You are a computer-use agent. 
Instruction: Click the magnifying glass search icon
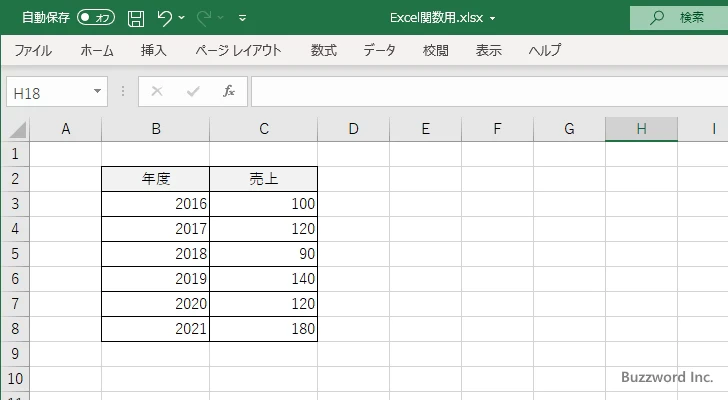[656, 18]
